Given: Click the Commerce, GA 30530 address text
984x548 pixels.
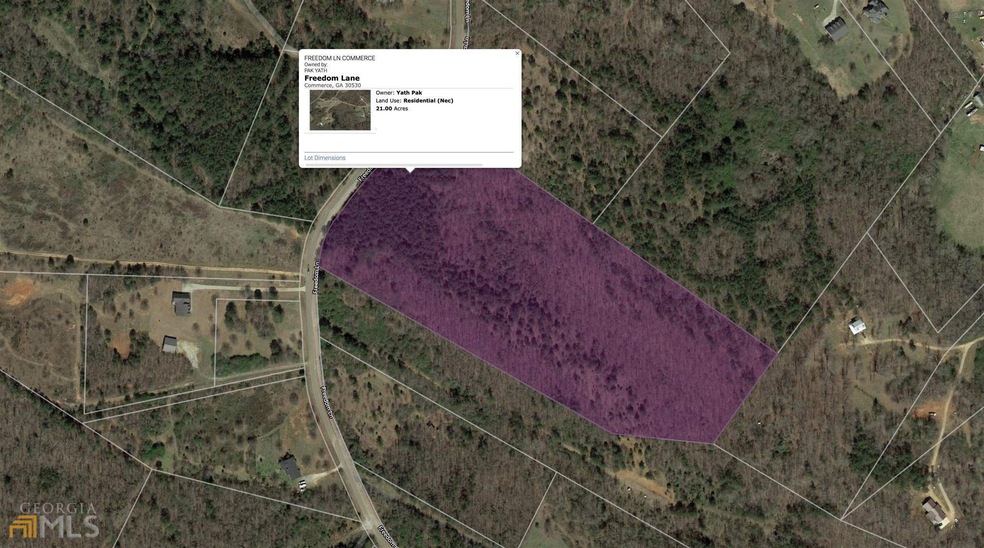Looking at the screenshot, I should [x=333, y=85].
